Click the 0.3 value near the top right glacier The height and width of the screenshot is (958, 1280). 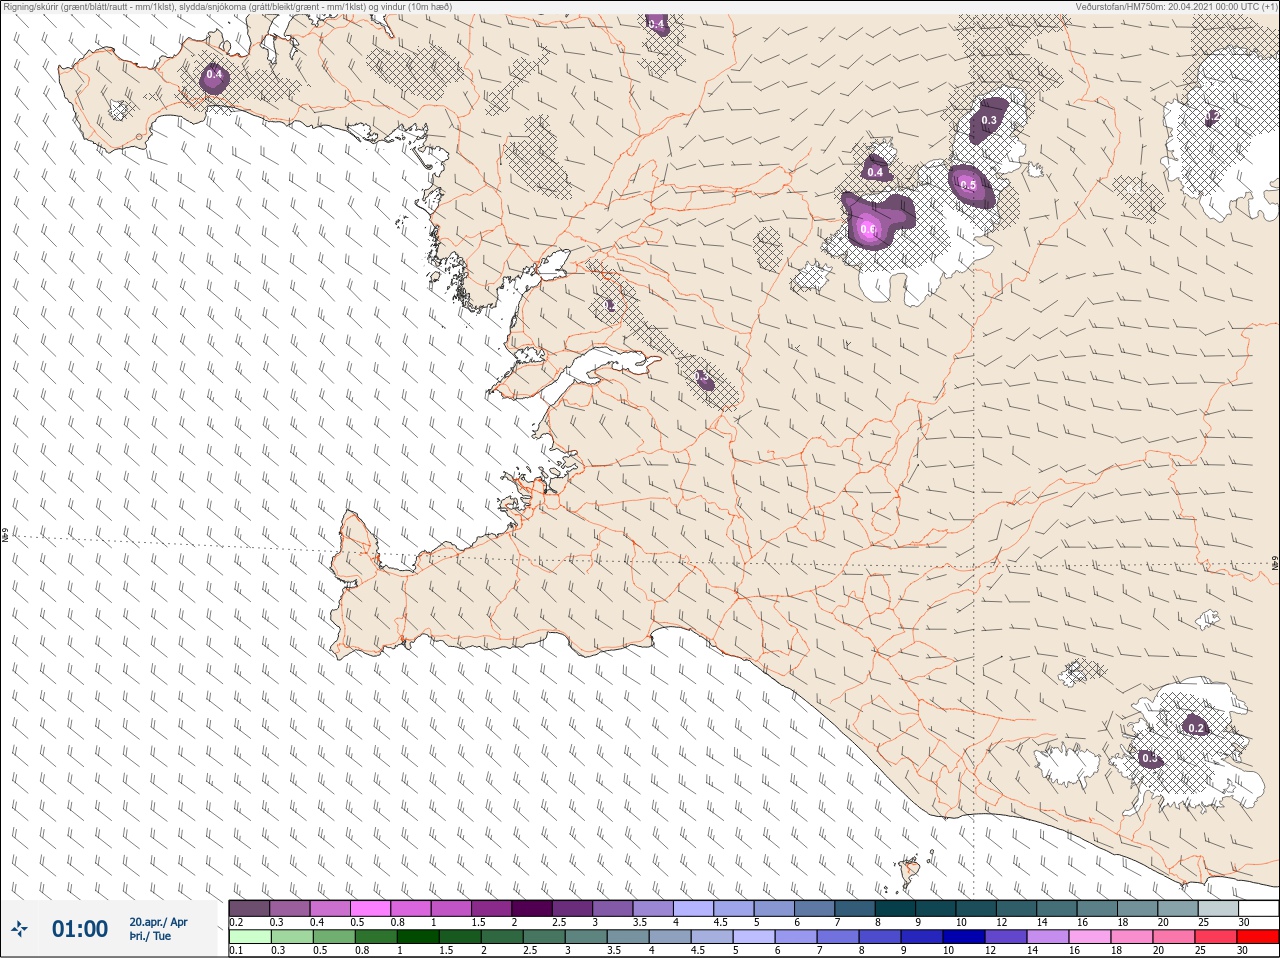click(989, 120)
